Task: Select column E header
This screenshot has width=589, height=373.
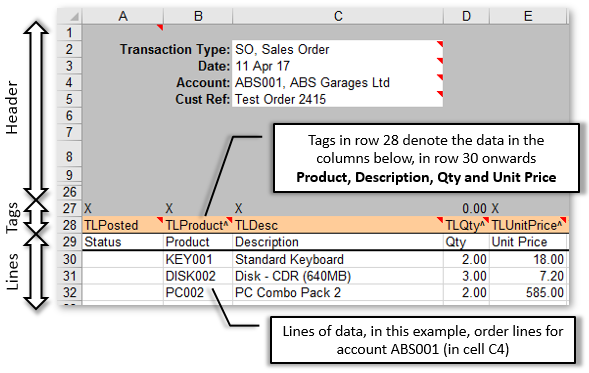Action: 528,16
